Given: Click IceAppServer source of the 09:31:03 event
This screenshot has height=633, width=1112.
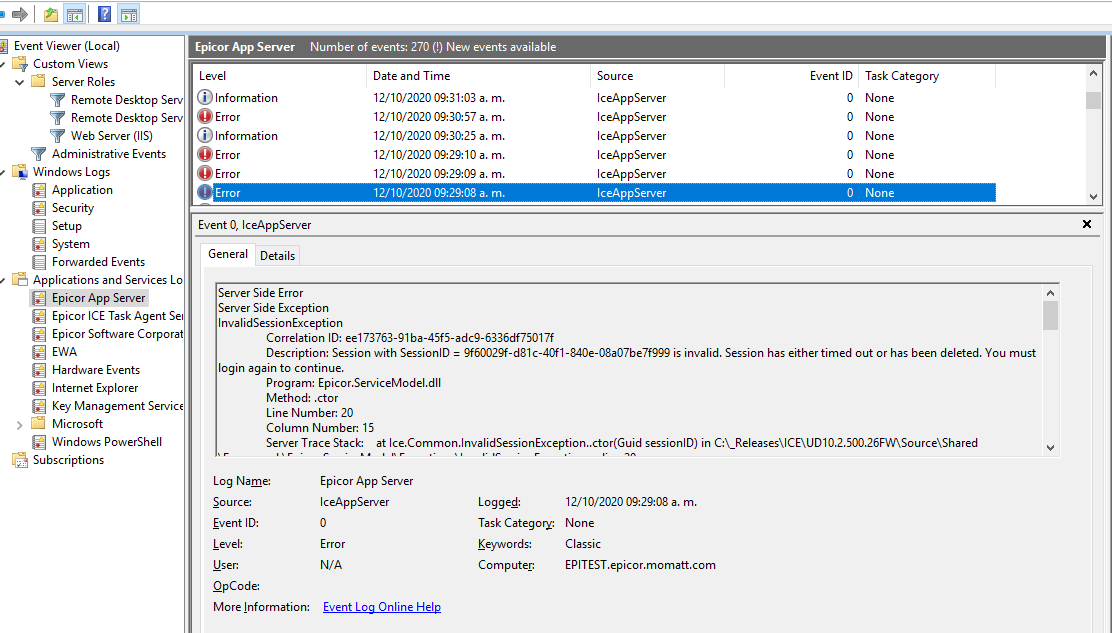Looking at the screenshot, I should [631, 98].
